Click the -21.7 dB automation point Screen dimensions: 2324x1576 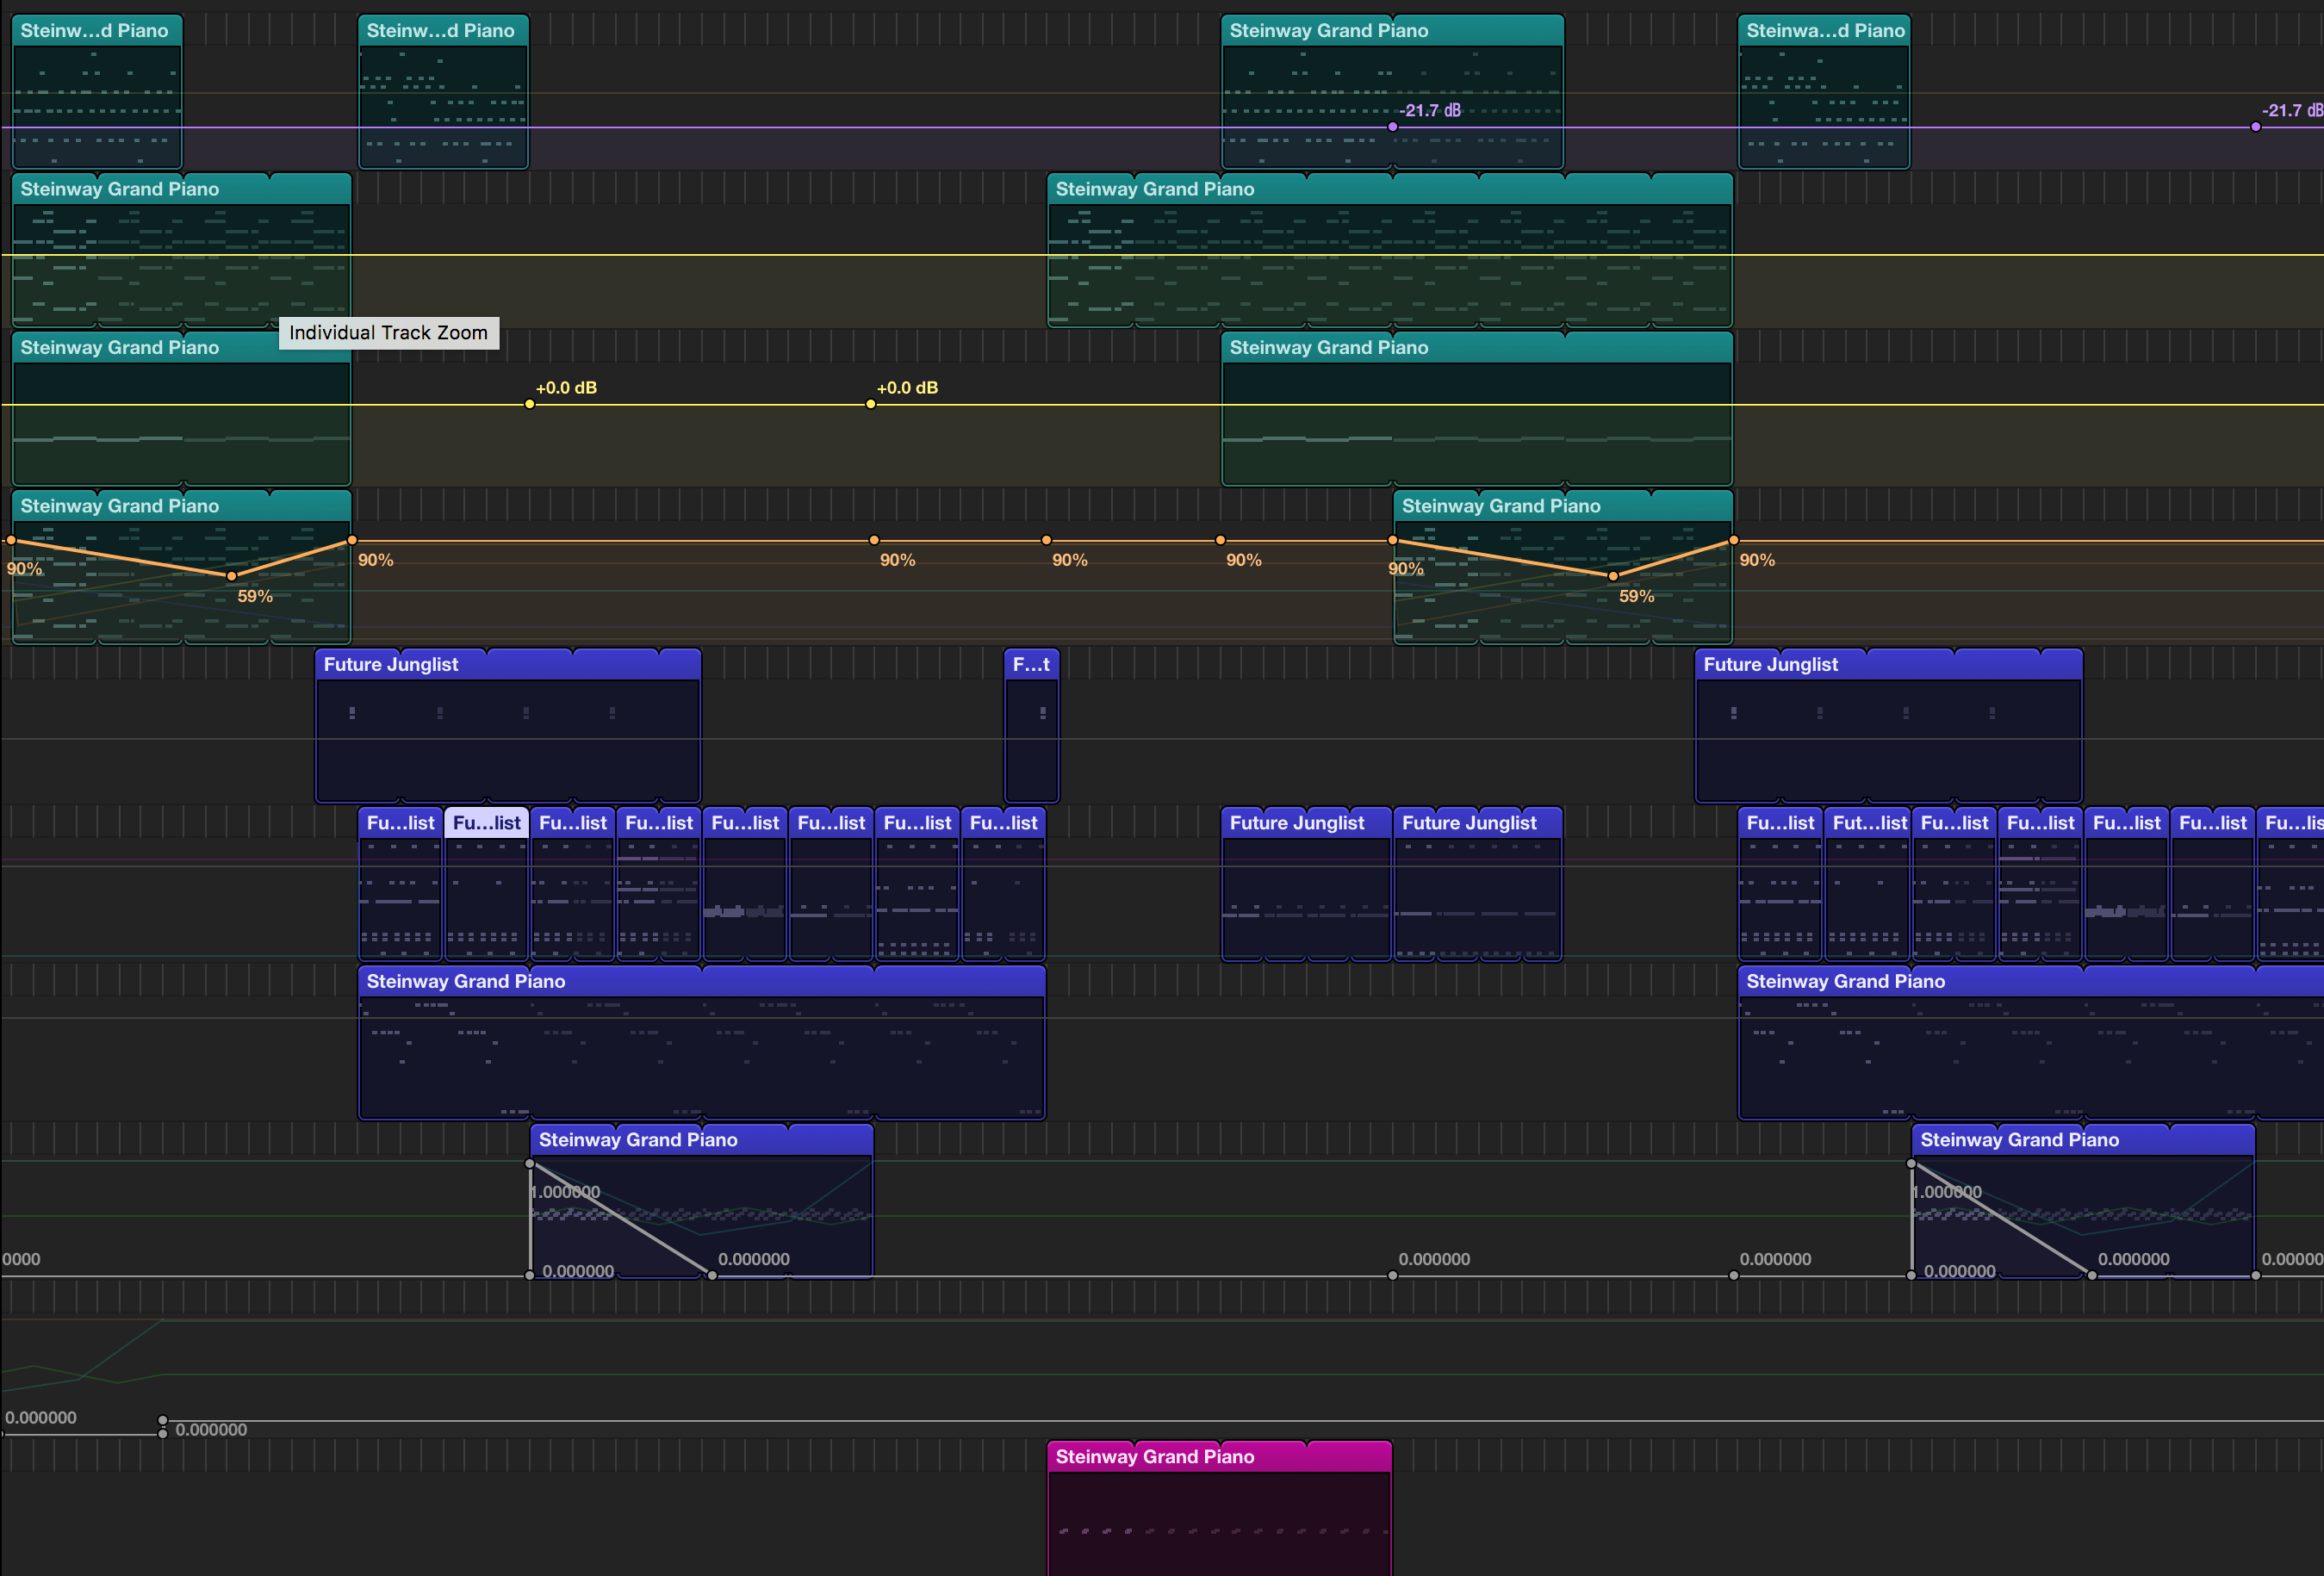(1392, 126)
